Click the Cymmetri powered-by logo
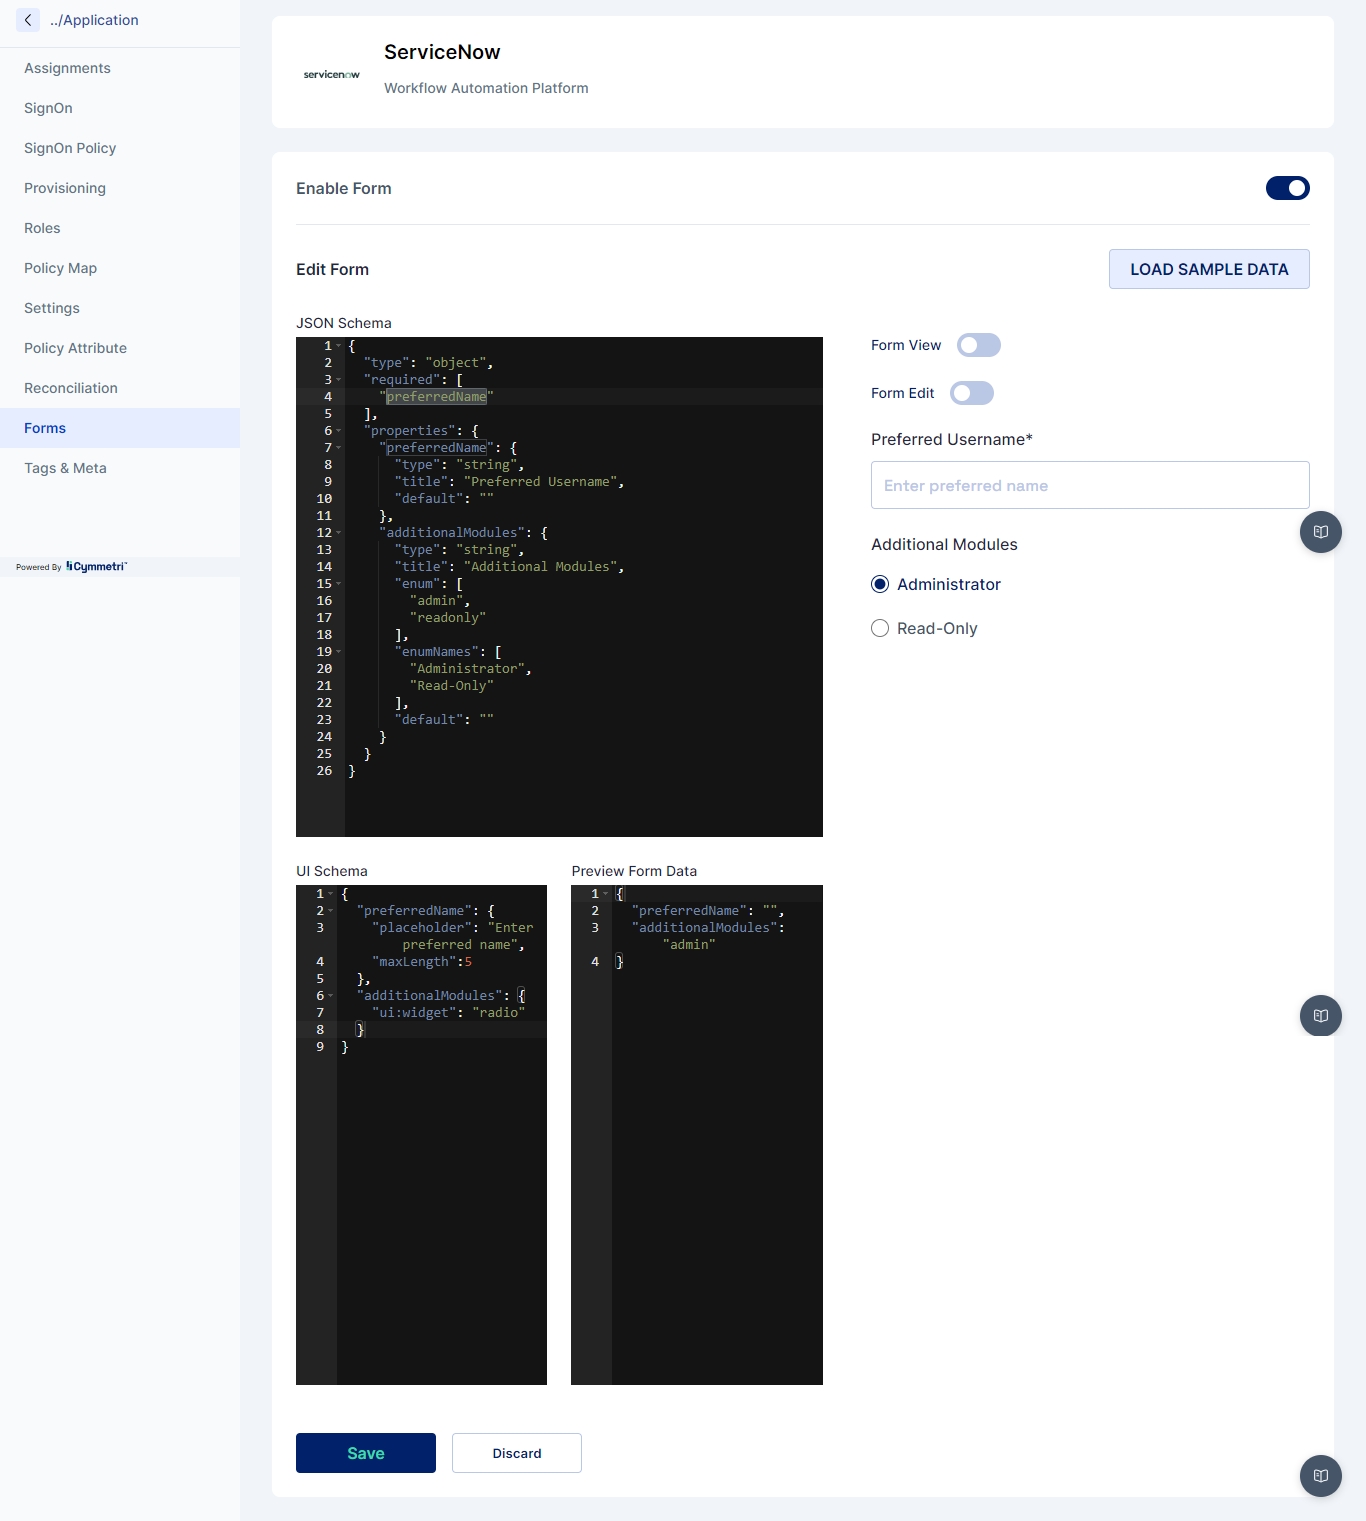 pos(96,567)
